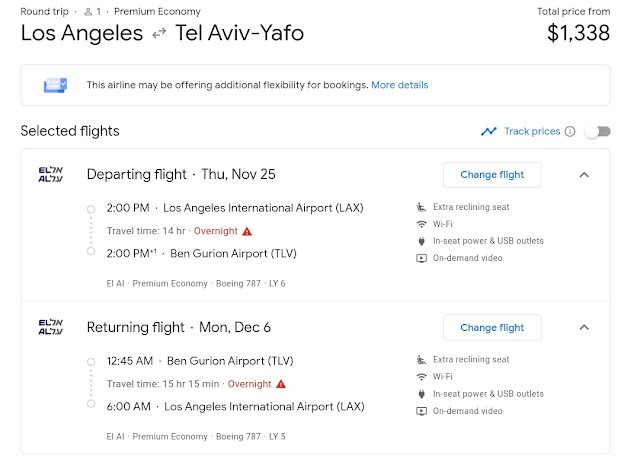The image size is (640, 468).
Task: Open the Track prices info icon
Action: click(570, 131)
